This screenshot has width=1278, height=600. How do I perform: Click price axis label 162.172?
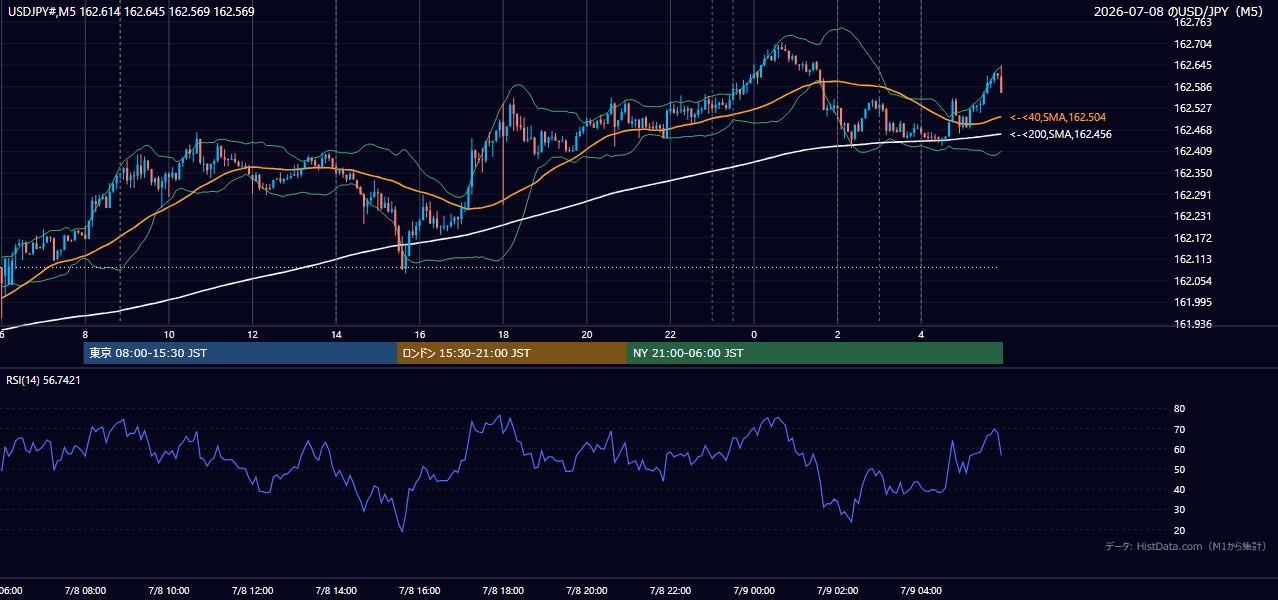(1192, 238)
